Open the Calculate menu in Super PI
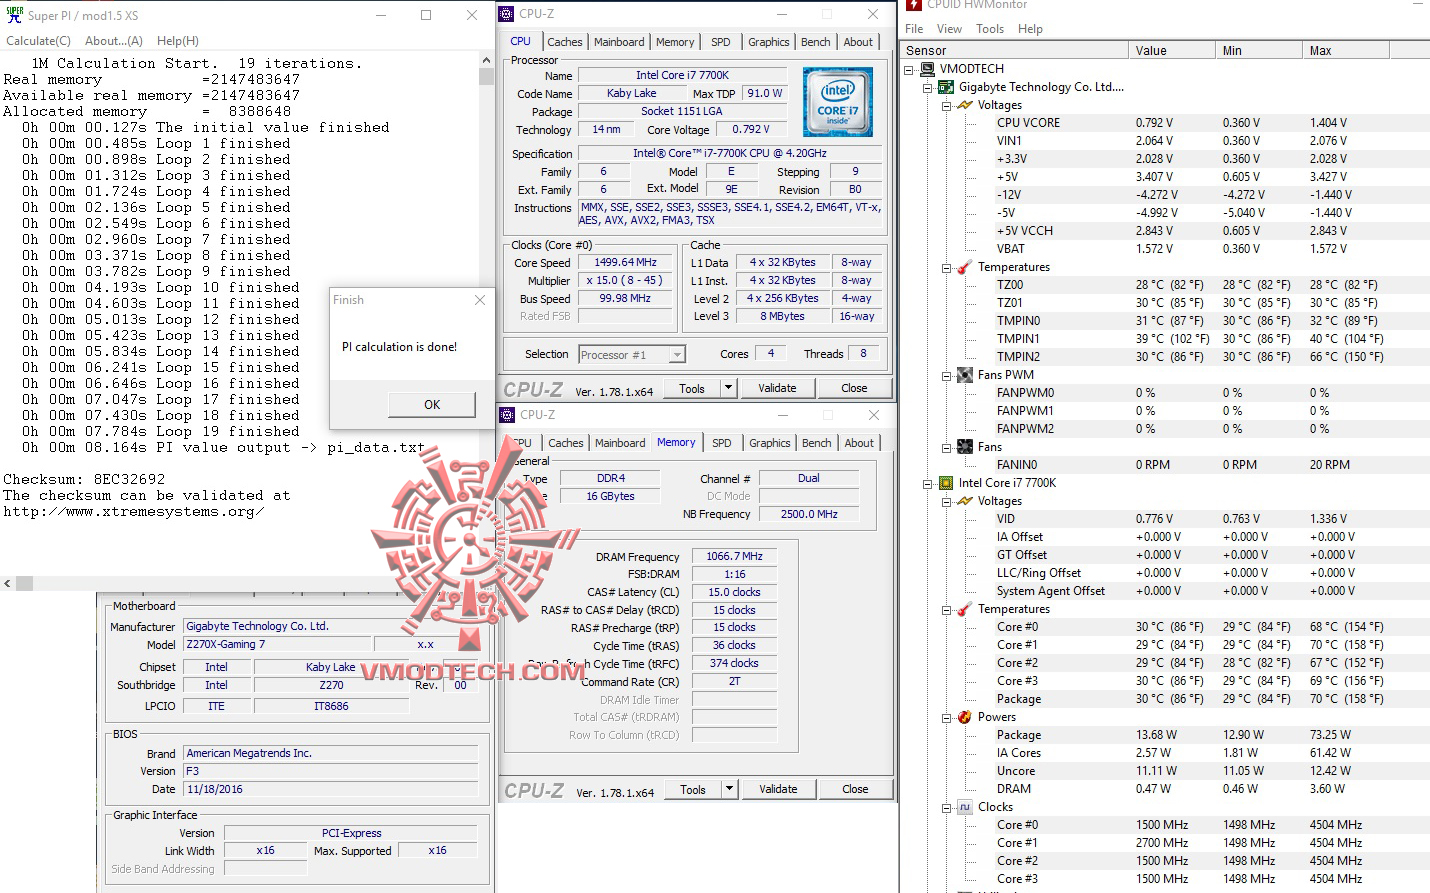 coord(38,41)
